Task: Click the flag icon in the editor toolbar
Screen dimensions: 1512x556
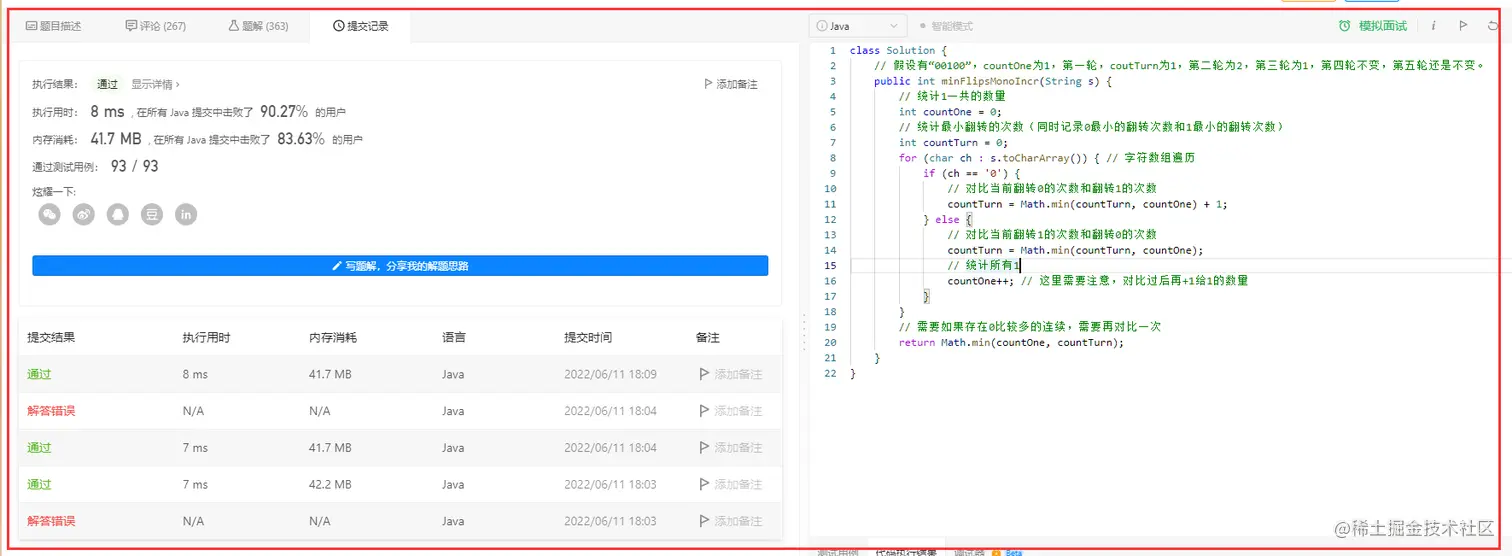Action: point(1463,26)
